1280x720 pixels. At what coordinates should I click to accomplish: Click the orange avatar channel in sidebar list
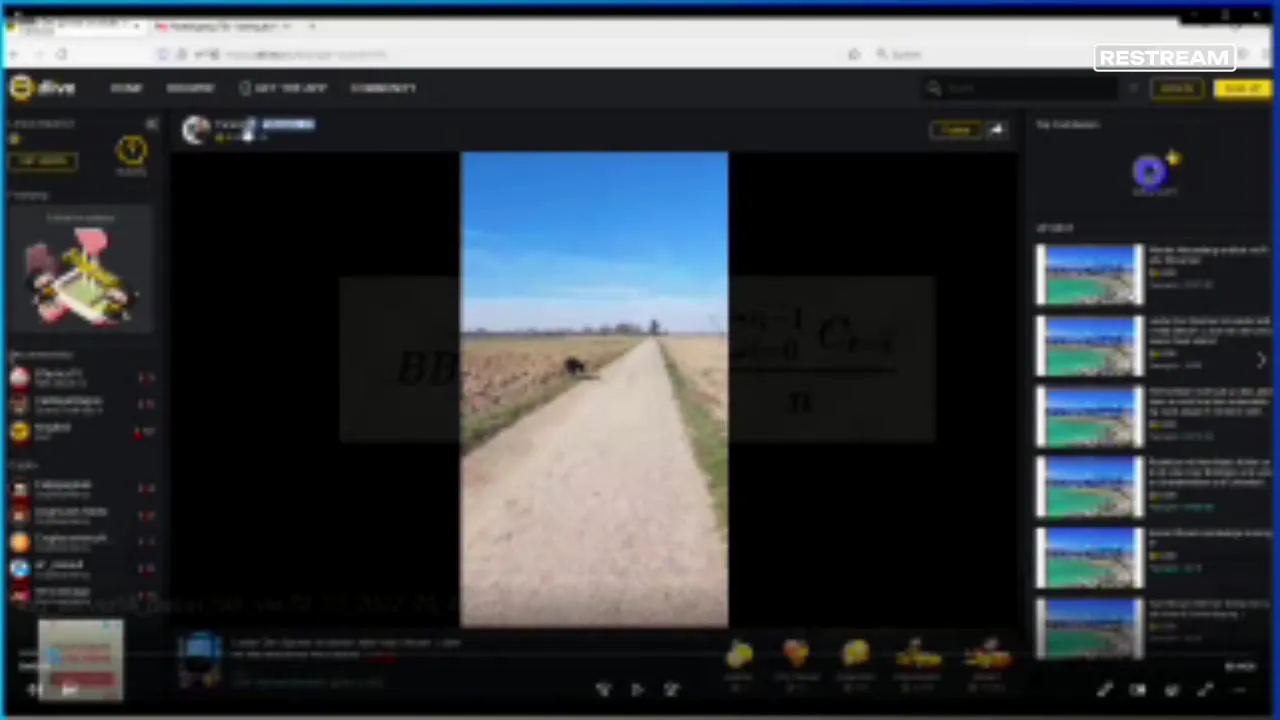[20, 541]
